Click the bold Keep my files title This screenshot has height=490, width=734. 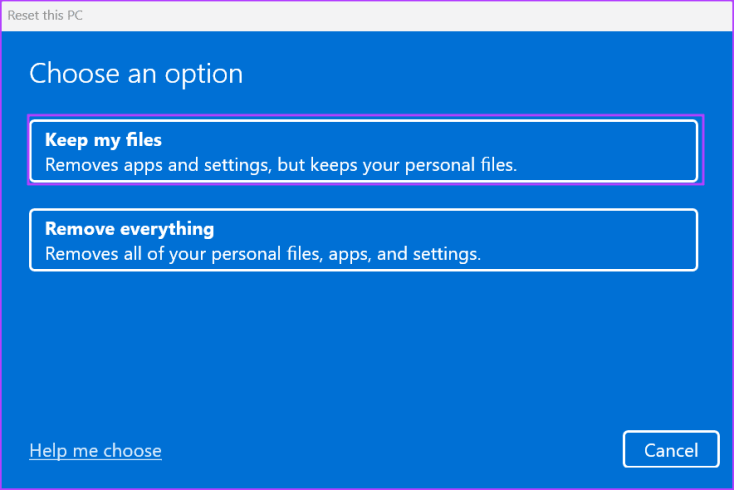103,139
